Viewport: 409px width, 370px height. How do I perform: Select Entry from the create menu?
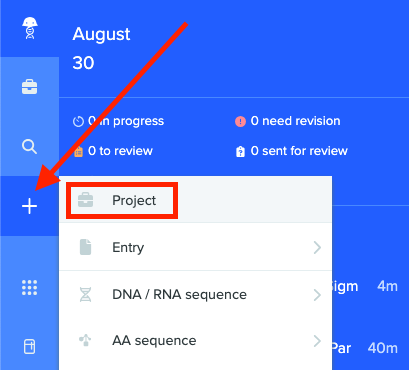click(196, 247)
